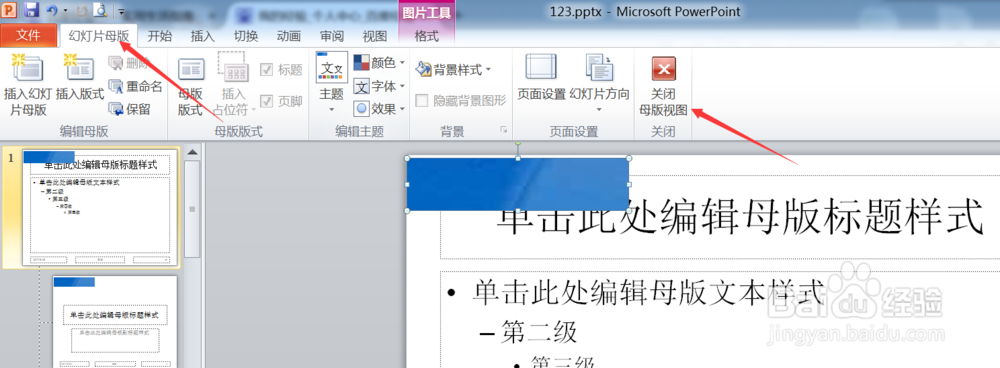
Task: Open the 效果 theme effects dropdown
Action: point(380,109)
